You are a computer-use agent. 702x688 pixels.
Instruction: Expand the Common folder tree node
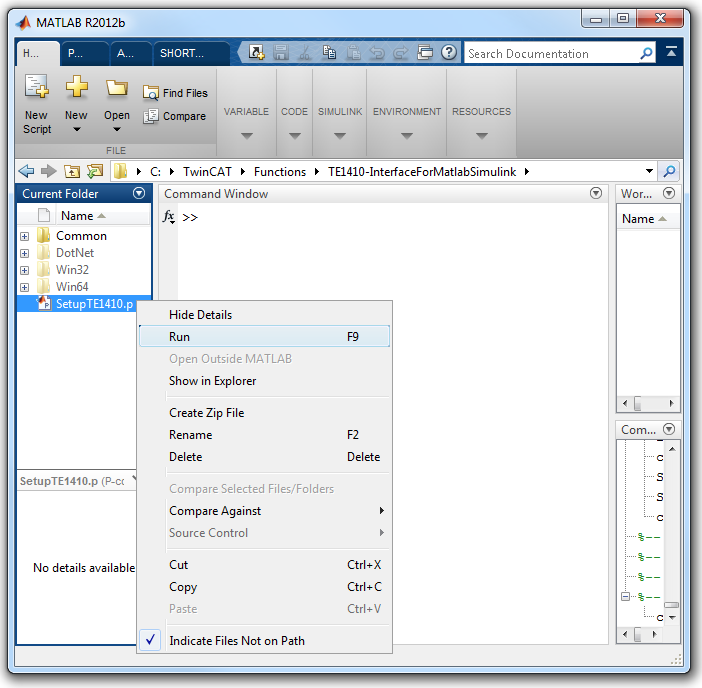click(25, 236)
